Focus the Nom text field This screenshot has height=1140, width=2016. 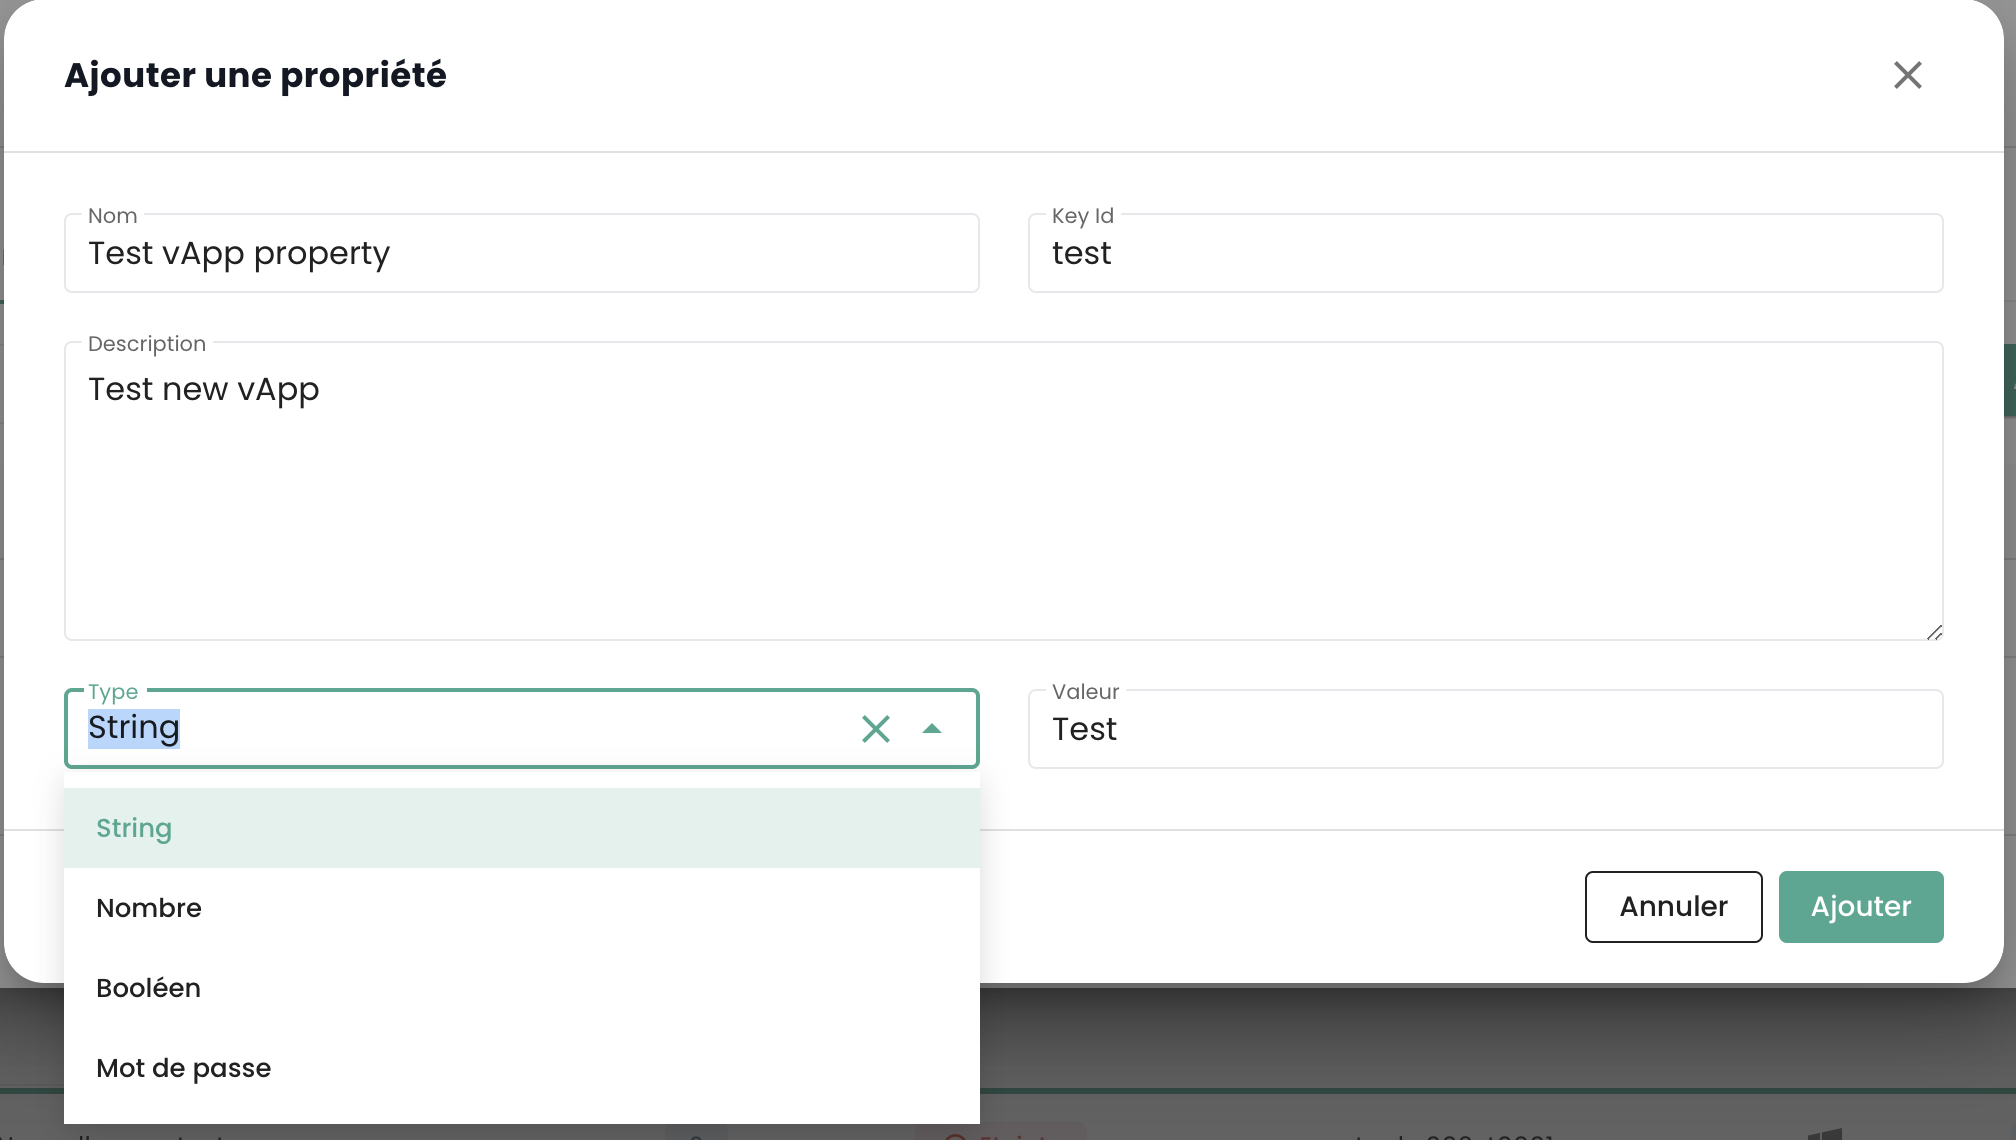520,254
